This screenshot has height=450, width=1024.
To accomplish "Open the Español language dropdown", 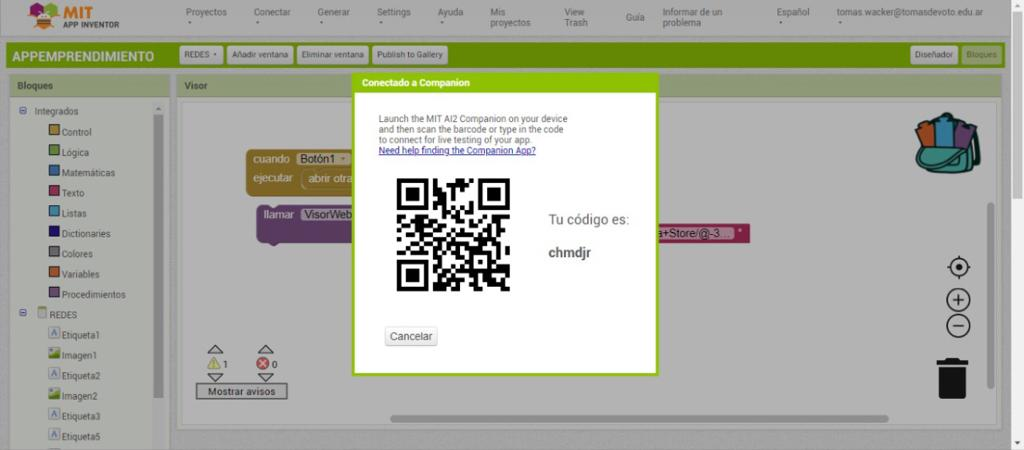I will [793, 16].
